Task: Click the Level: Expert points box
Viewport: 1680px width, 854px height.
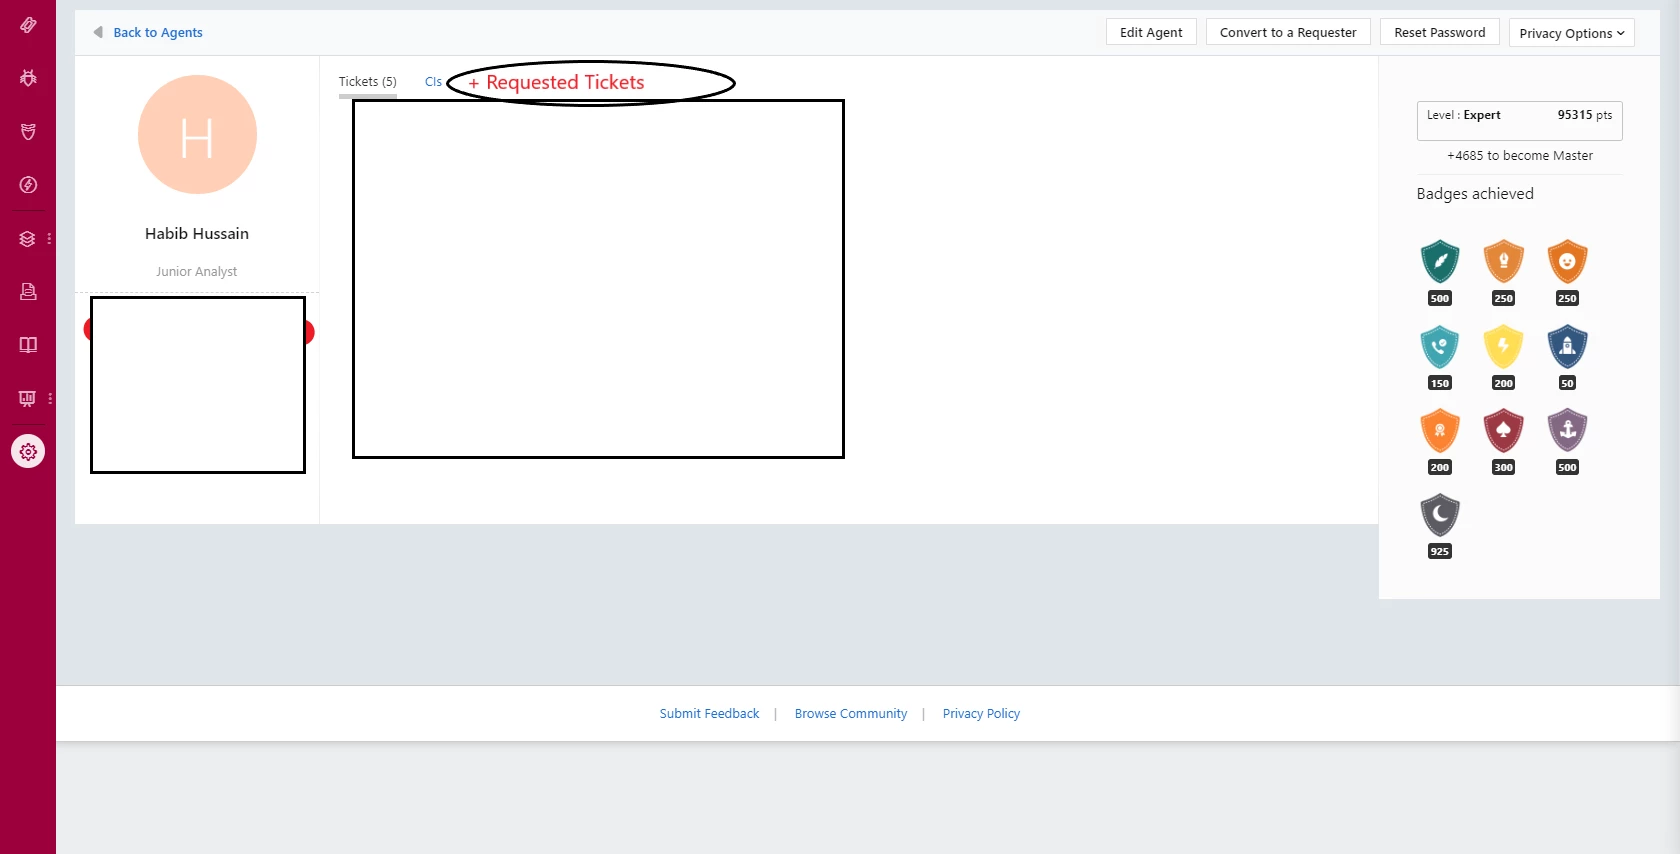Action: (1519, 120)
